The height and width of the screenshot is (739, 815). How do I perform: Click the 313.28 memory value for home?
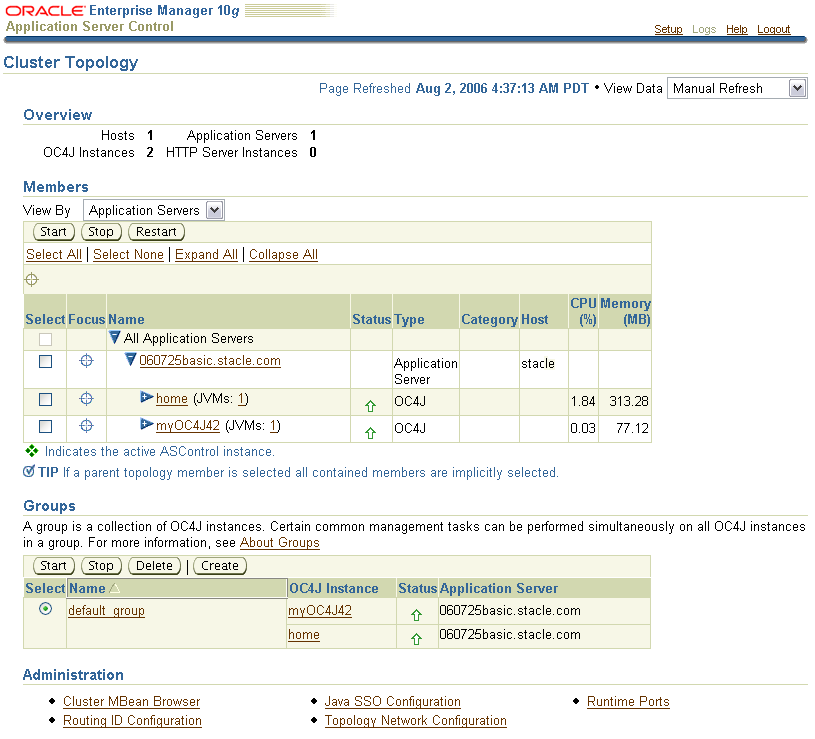tap(629, 401)
